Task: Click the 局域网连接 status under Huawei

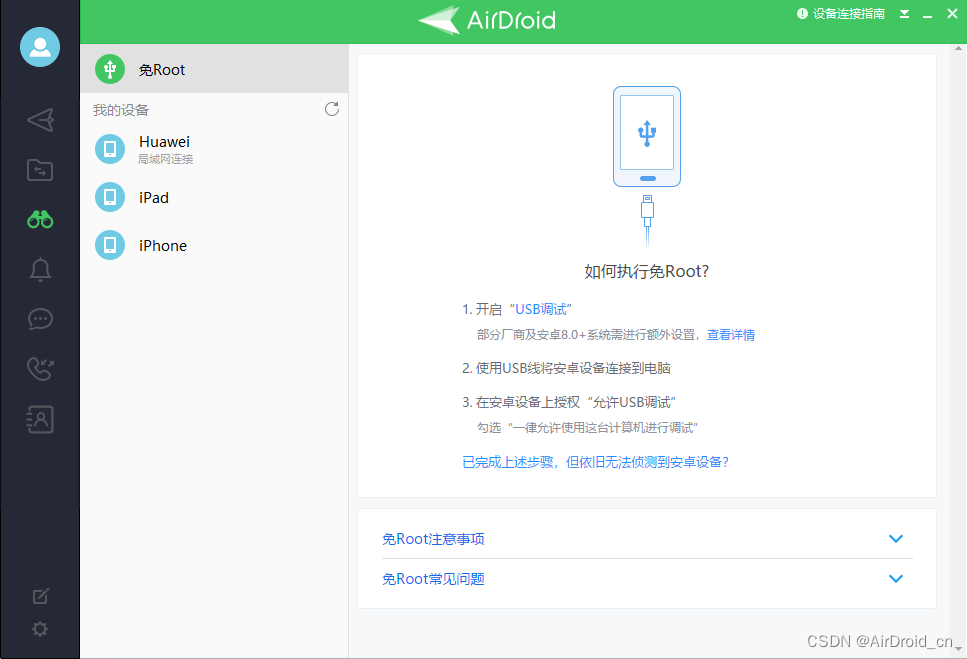Action: tap(165, 159)
